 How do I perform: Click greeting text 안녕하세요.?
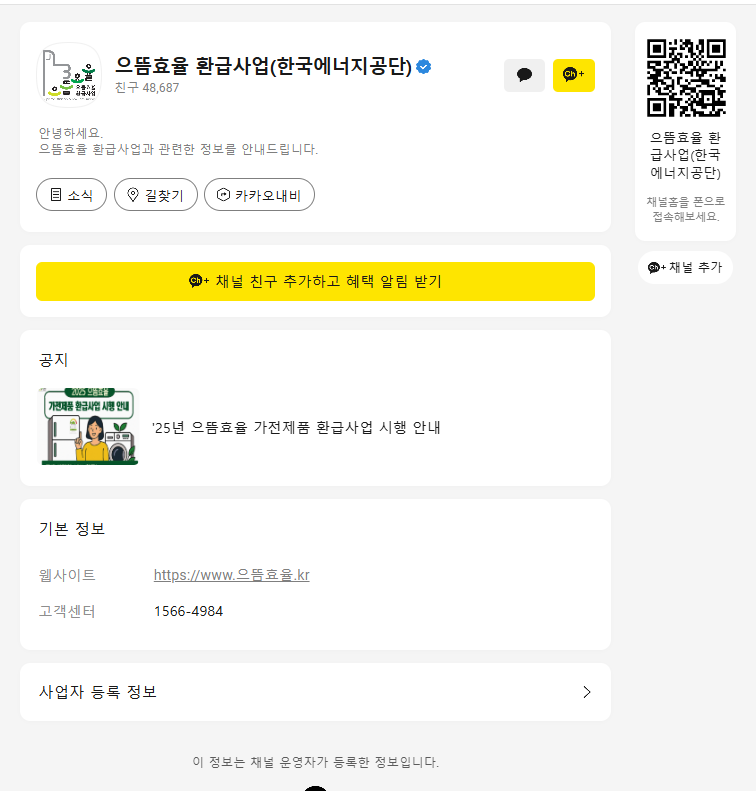(x=71, y=133)
